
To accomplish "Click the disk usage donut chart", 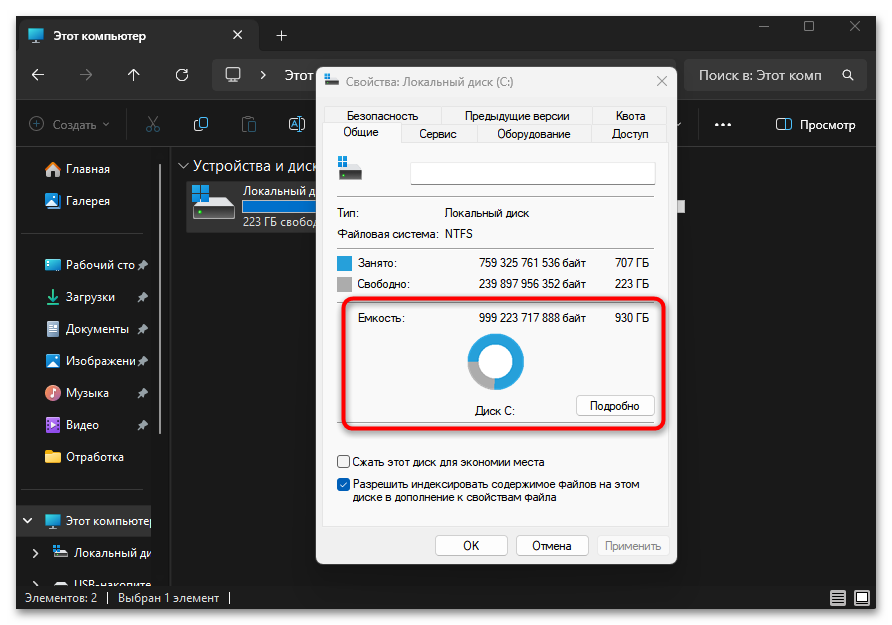I will coord(495,362).
